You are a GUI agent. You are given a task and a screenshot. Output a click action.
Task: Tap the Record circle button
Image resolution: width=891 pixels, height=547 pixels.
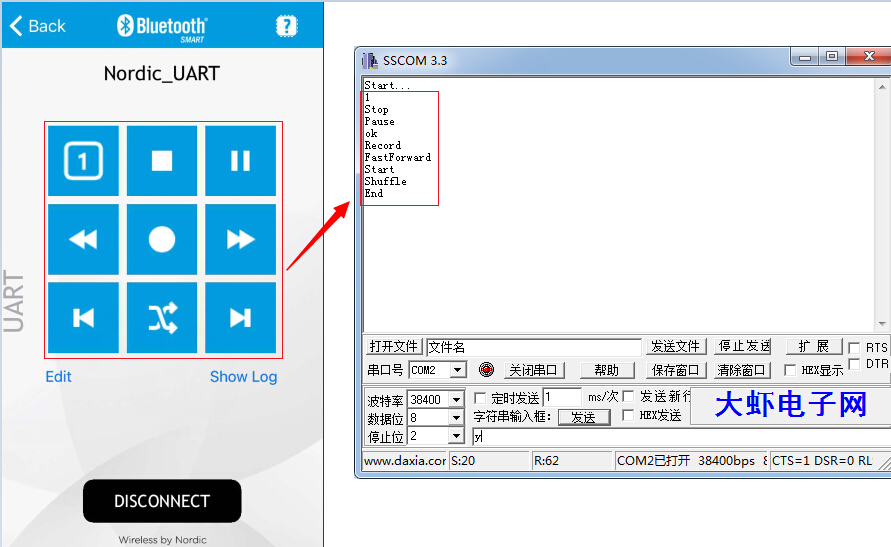coord(162,239)
